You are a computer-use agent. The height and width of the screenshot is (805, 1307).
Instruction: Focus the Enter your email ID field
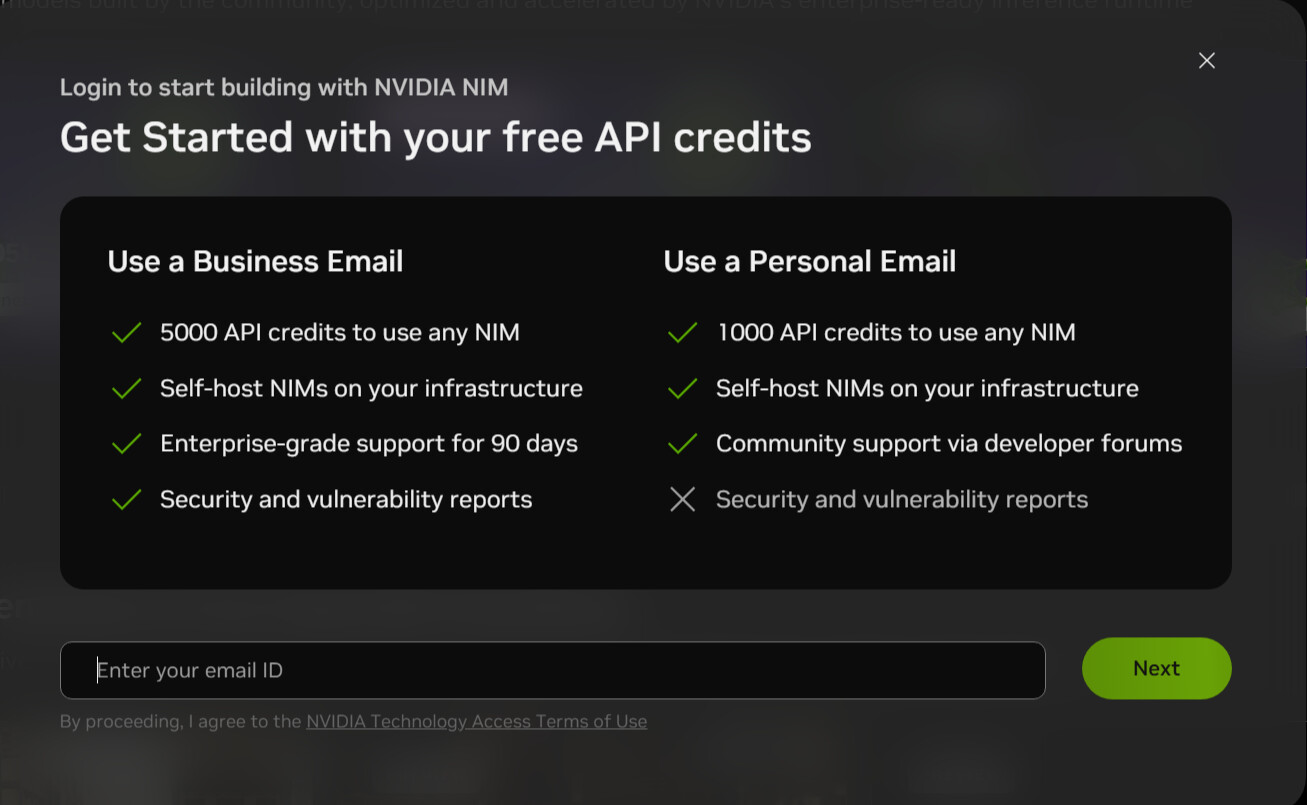click(553, 670)
